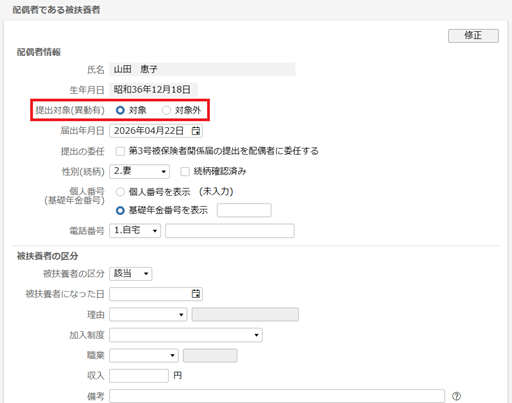Click the 生年月日 value 昭和36年12月18日

153,90
